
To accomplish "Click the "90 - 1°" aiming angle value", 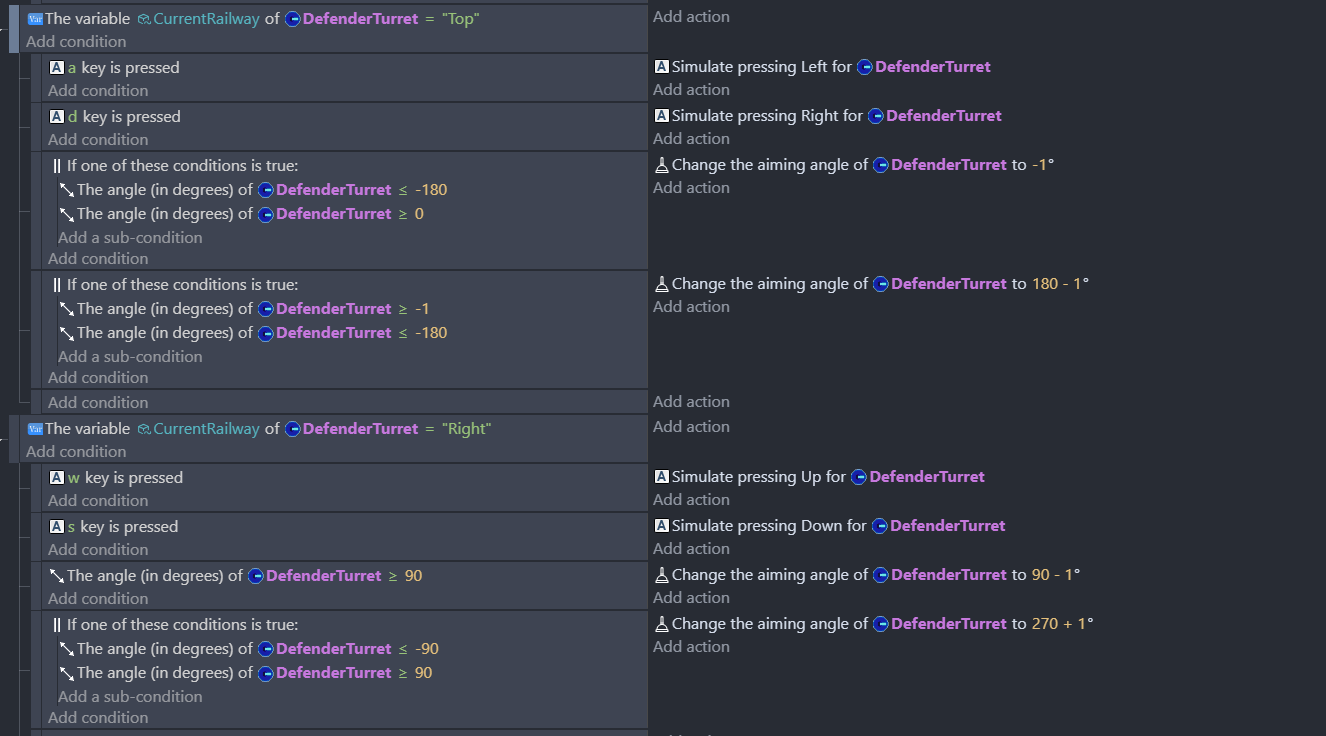I will coord(1056,575).
